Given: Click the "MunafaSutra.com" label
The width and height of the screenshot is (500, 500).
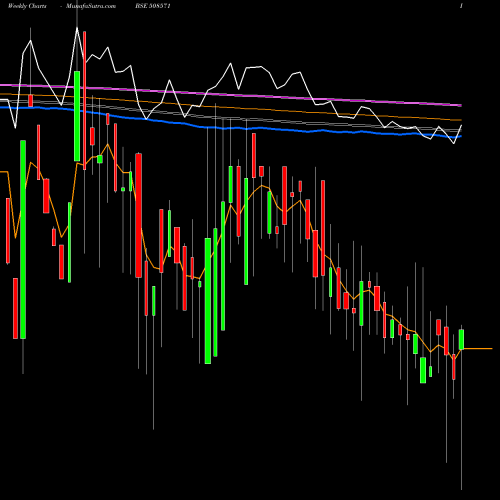Looking at the screenshot, I should click(x=91, y=6).
